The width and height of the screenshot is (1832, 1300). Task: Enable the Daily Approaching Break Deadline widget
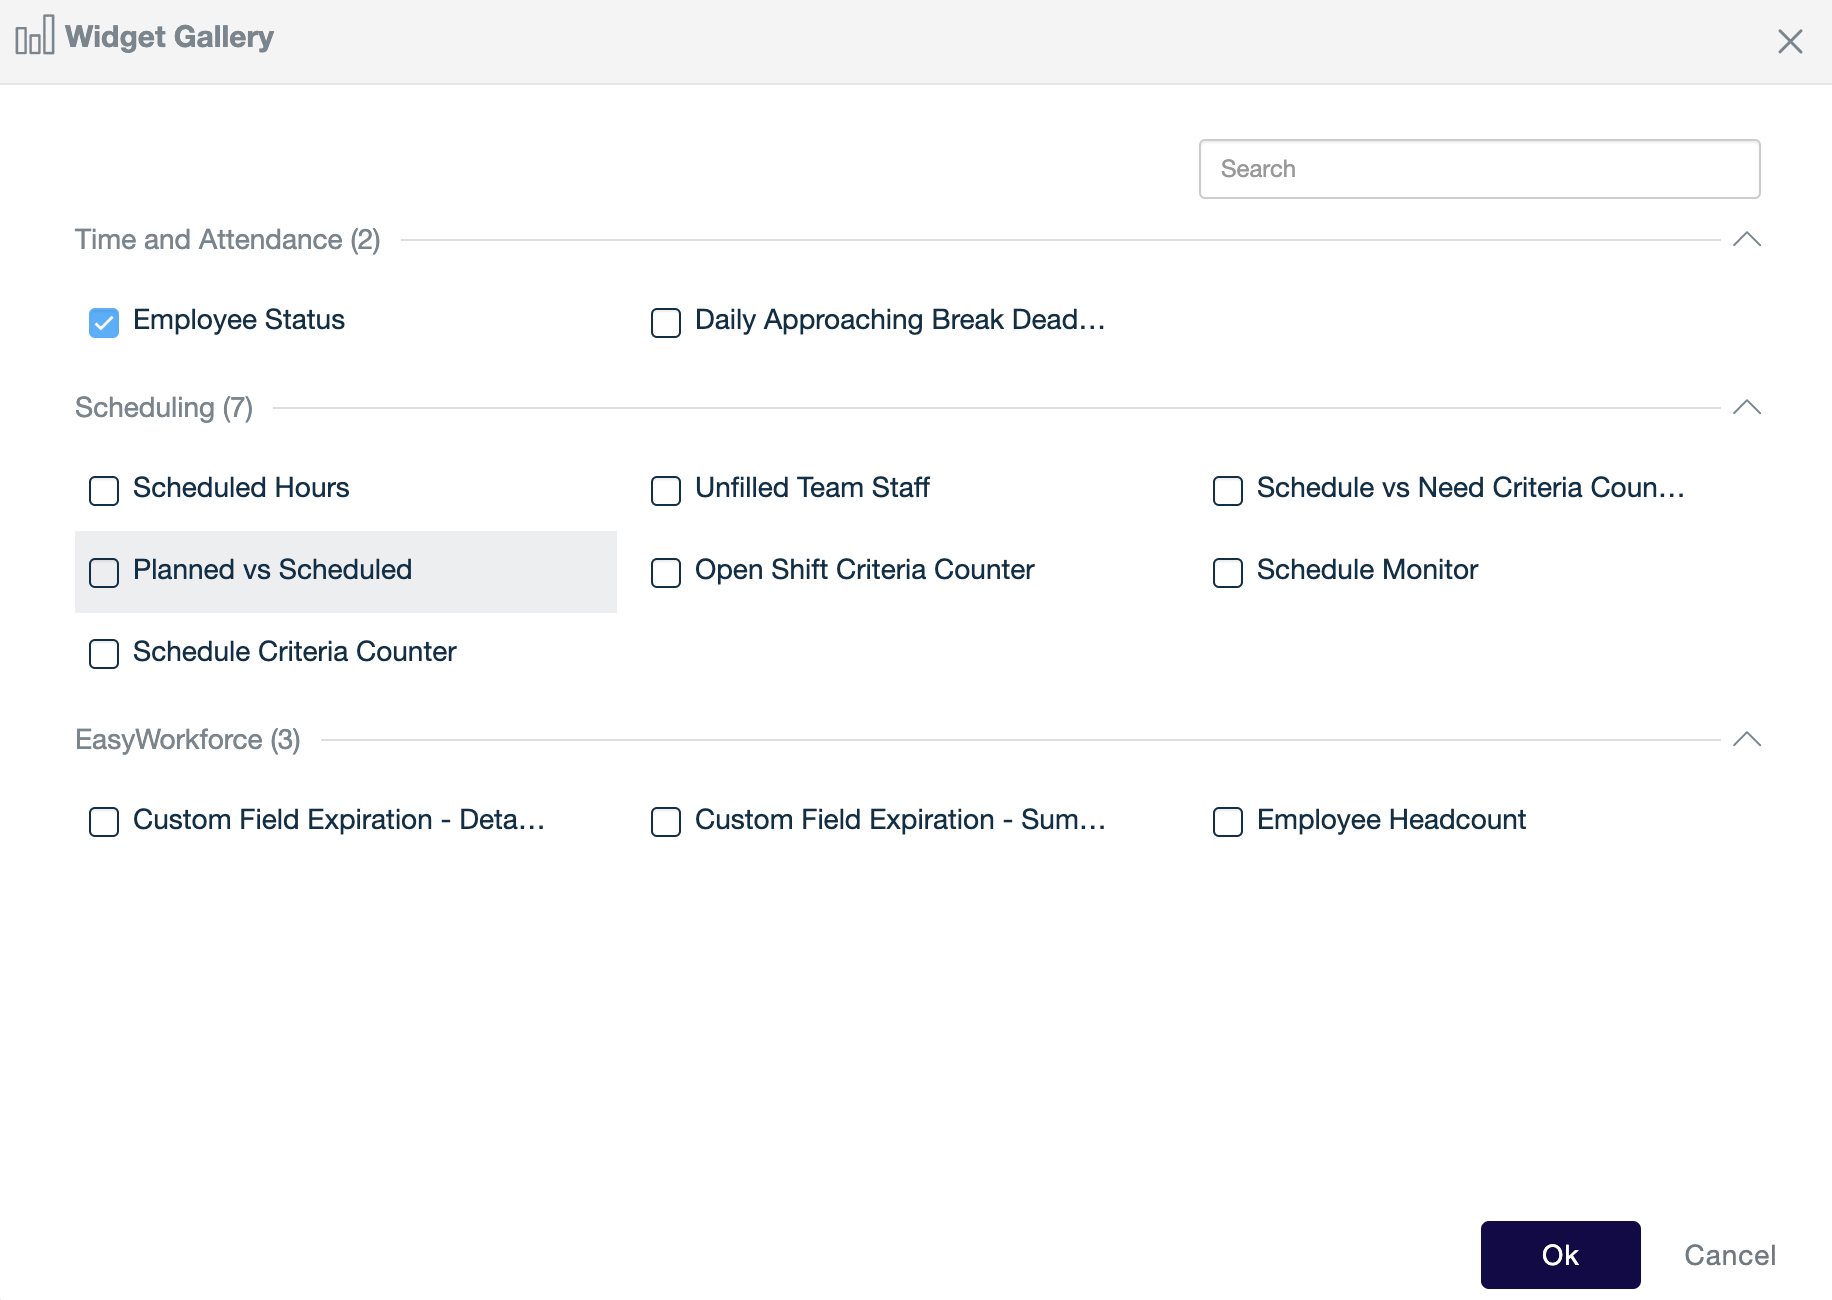pos(665,322)
